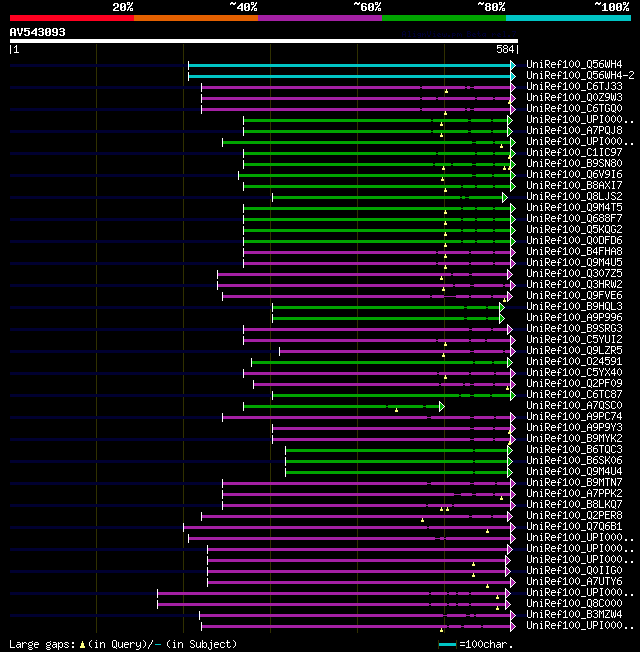Open hit UniRef100_C1IC97

(574, 153)
